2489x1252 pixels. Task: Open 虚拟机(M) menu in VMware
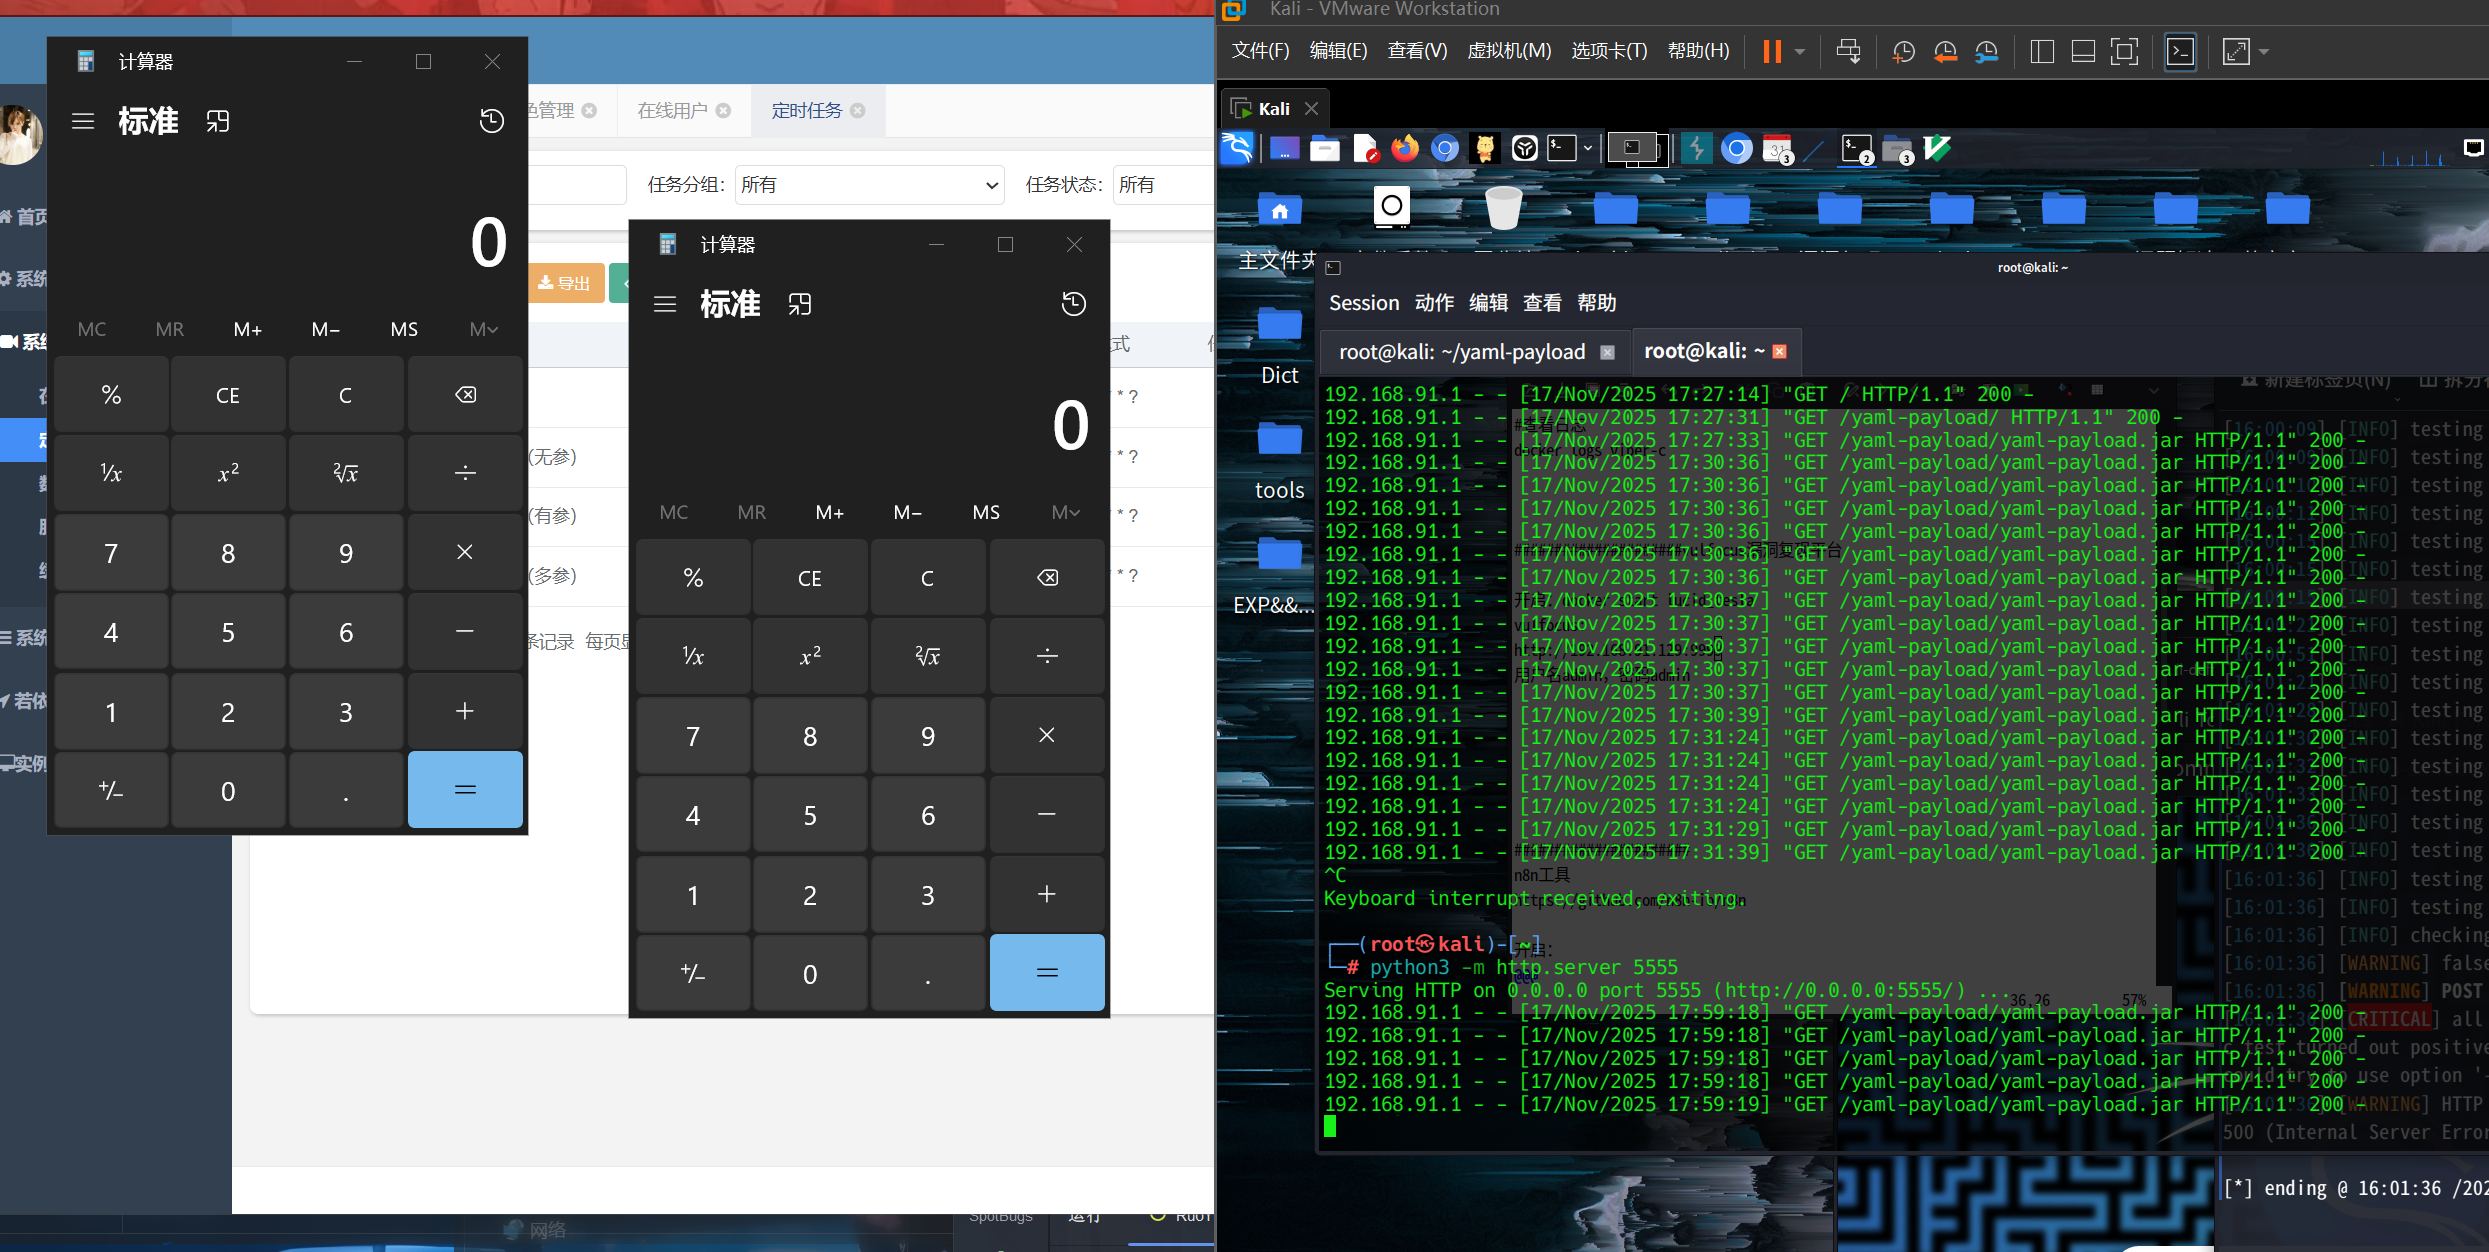(x=1508, y=51)
